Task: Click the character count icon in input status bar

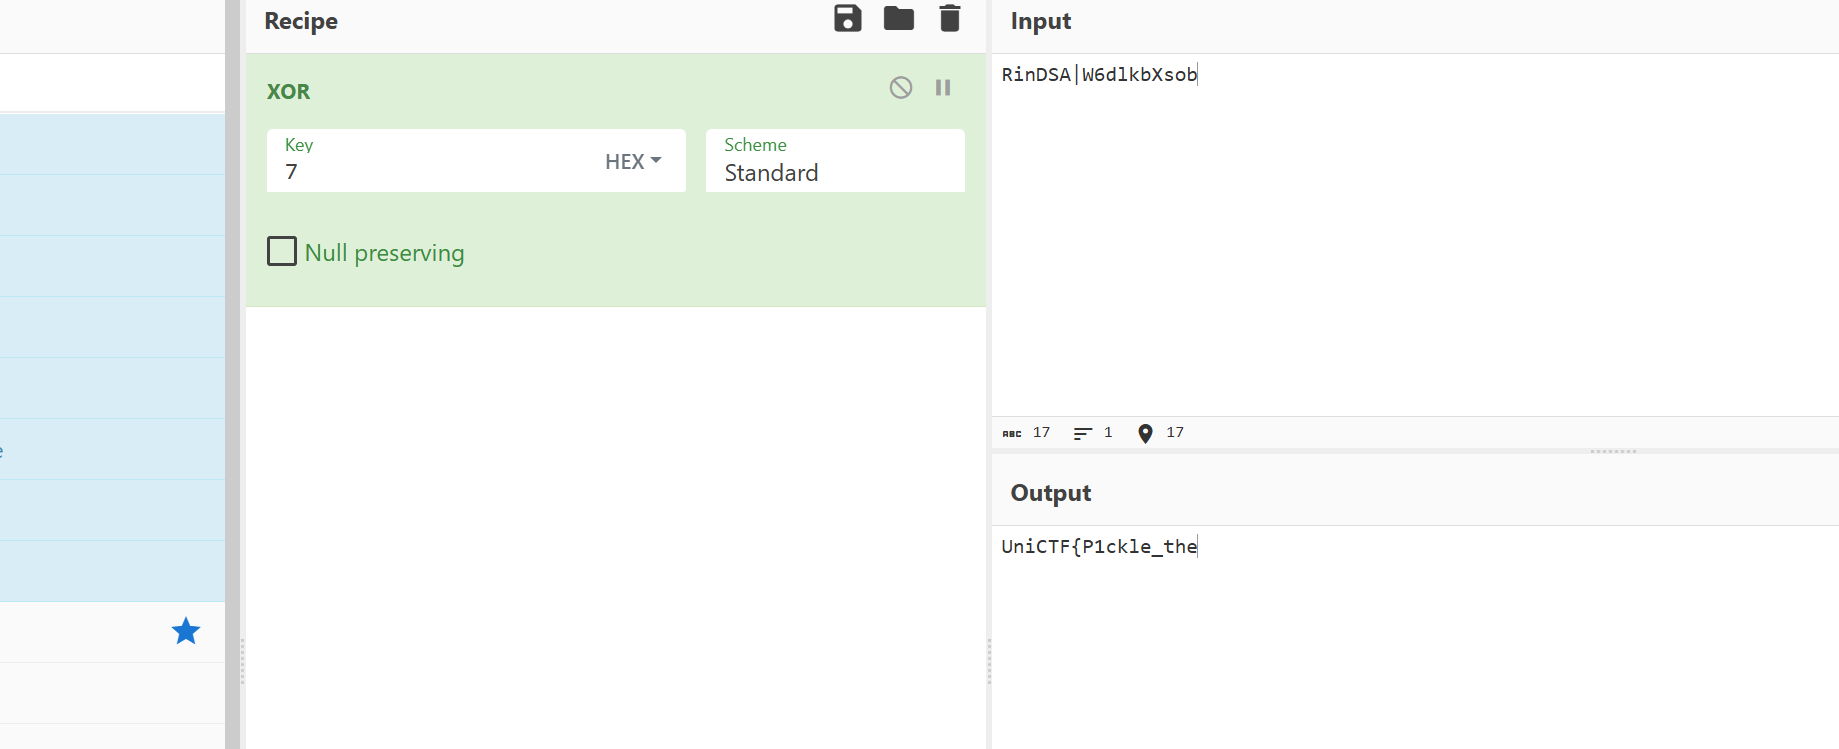Action: 1012,433
